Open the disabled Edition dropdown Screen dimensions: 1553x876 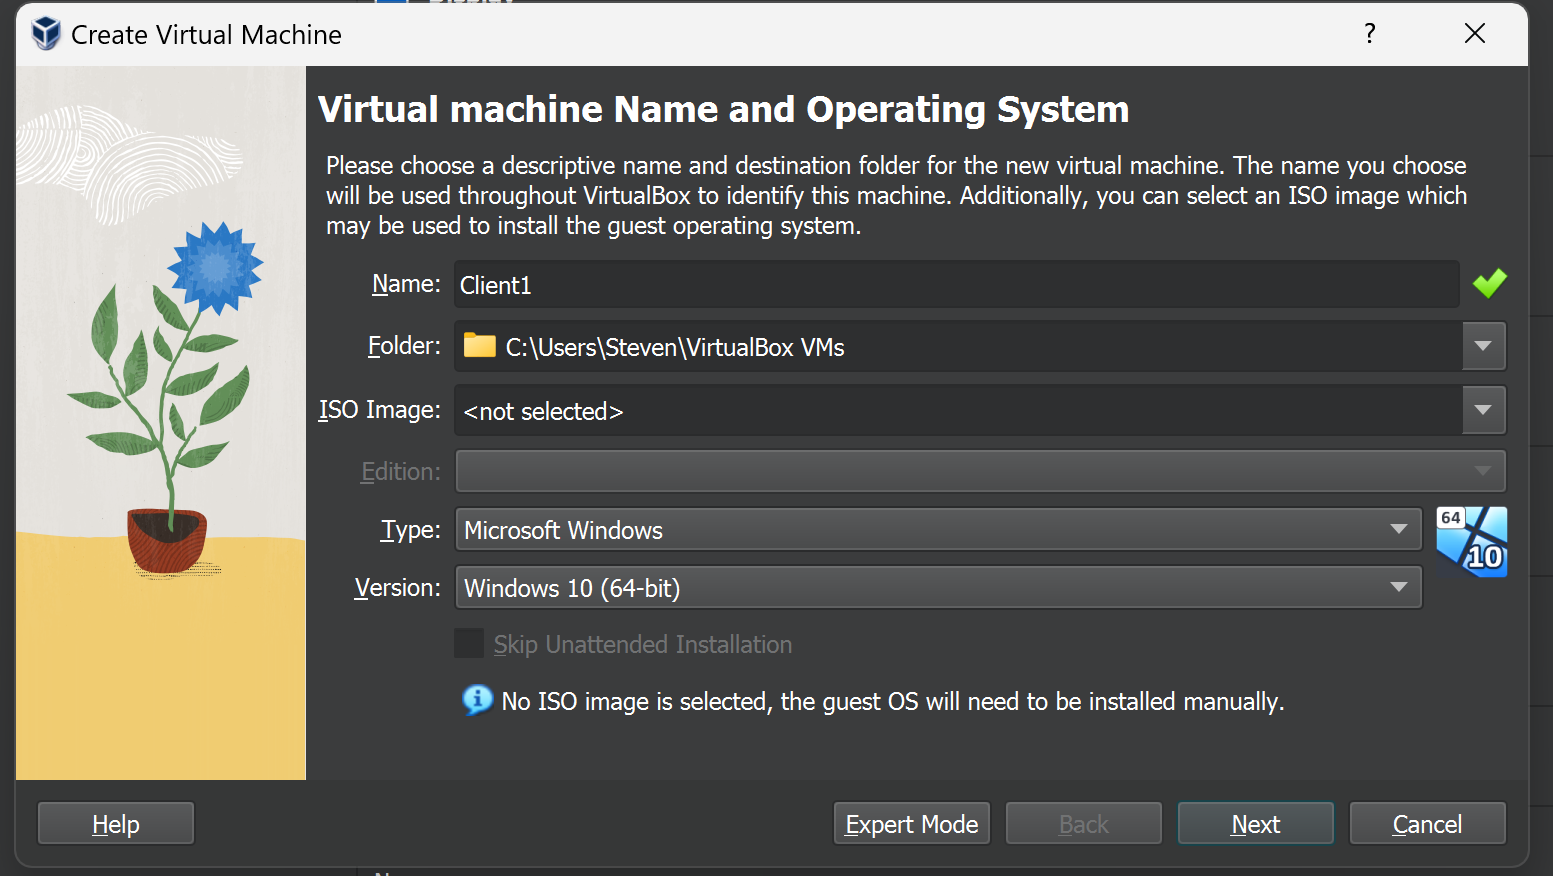(x=980, y=471)
